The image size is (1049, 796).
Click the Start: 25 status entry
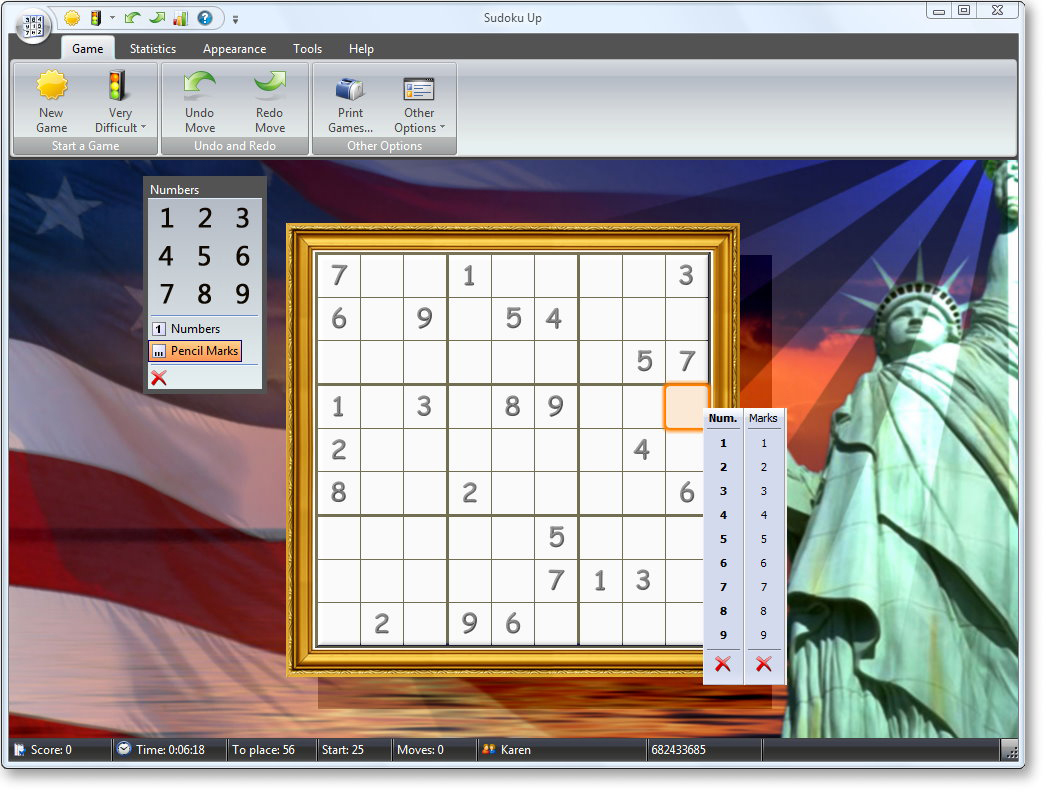pyautogui.click(x=343, y=751)
